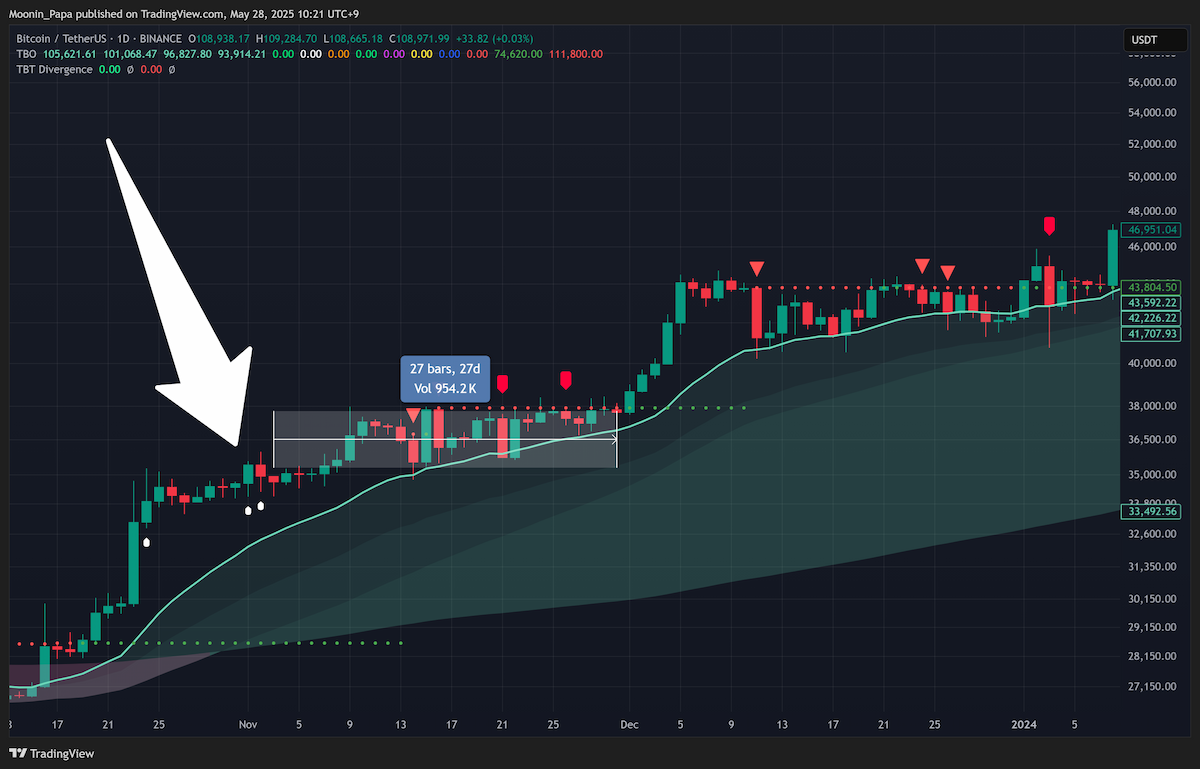Image resolution: width=1200 pixels, height=769 pixels.
Task: Click the red triangle signal above the Dec 11 candle
Action: [757, 268]
